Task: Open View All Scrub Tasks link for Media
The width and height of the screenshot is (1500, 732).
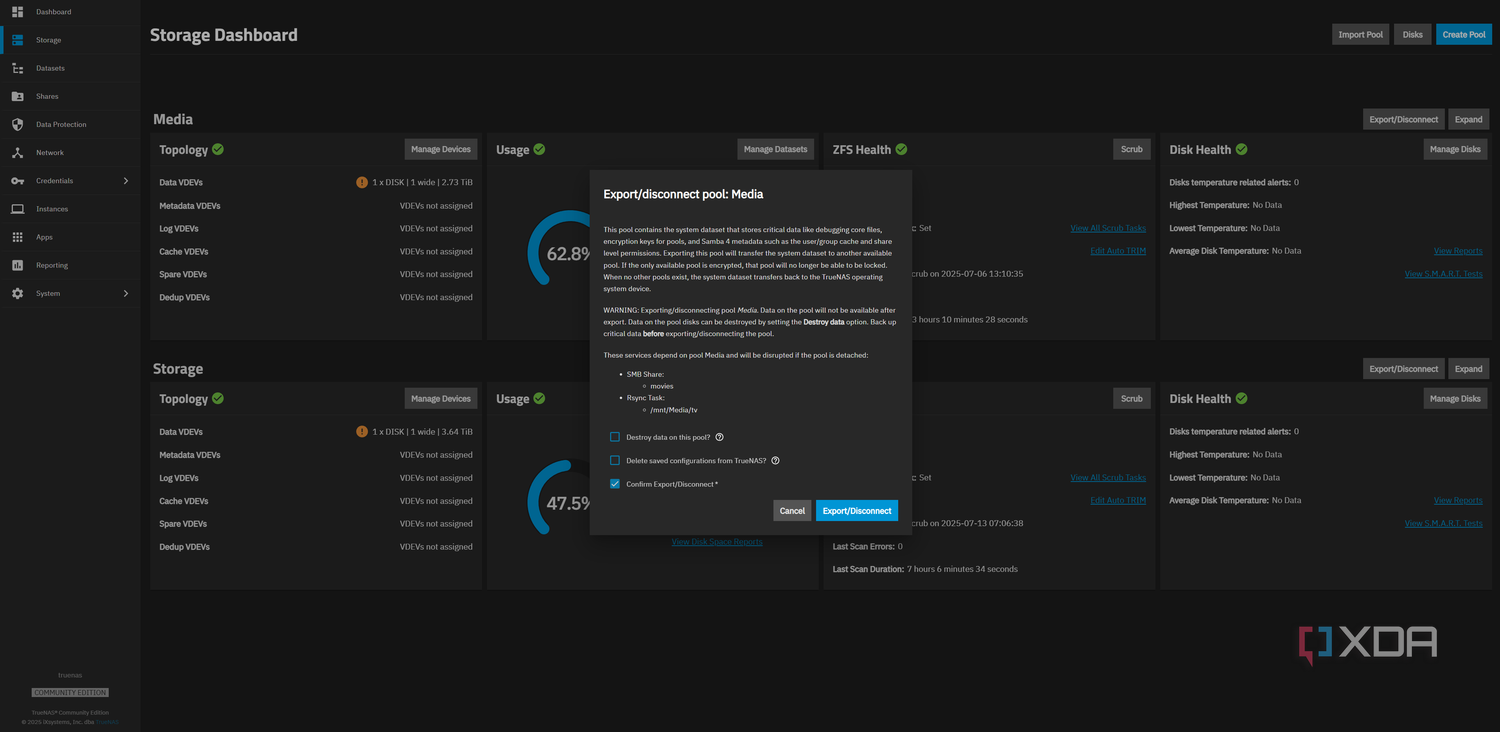Action: click(1108, 228)
